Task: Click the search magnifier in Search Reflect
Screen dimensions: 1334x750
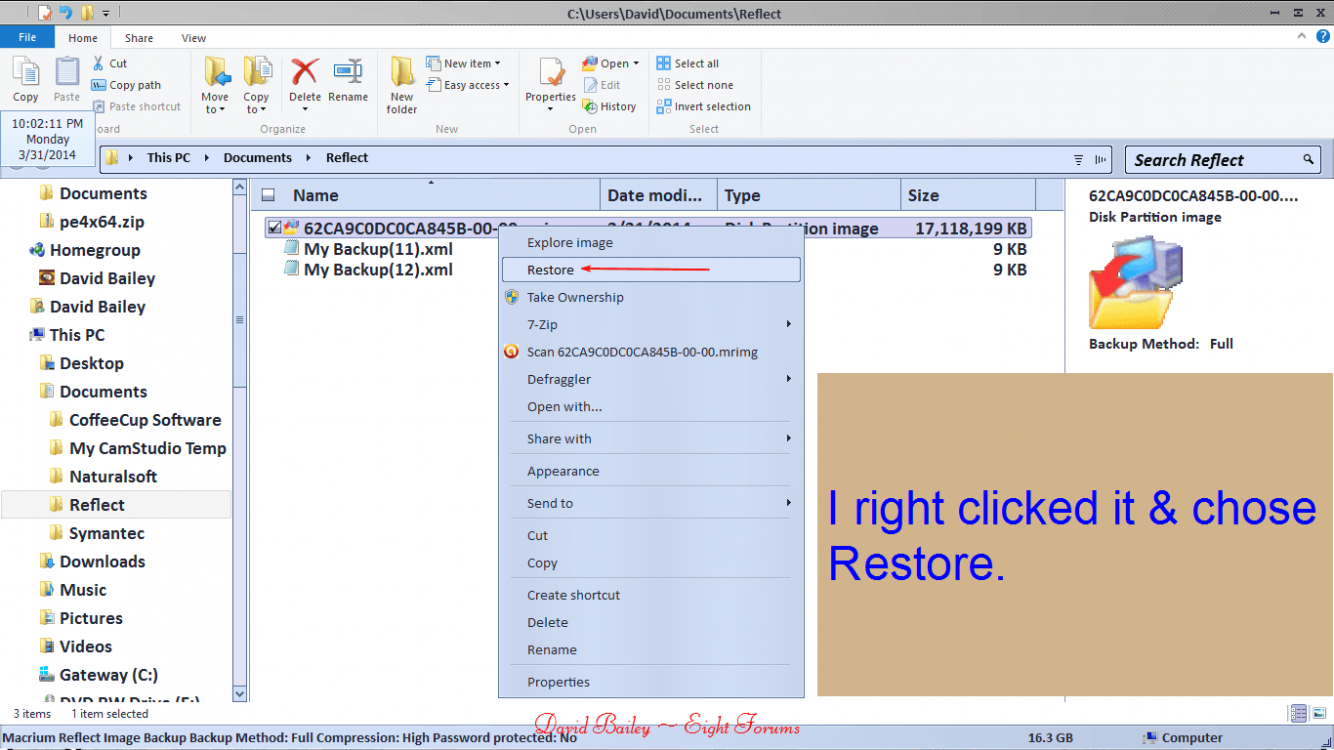Action: point(1308,160)
